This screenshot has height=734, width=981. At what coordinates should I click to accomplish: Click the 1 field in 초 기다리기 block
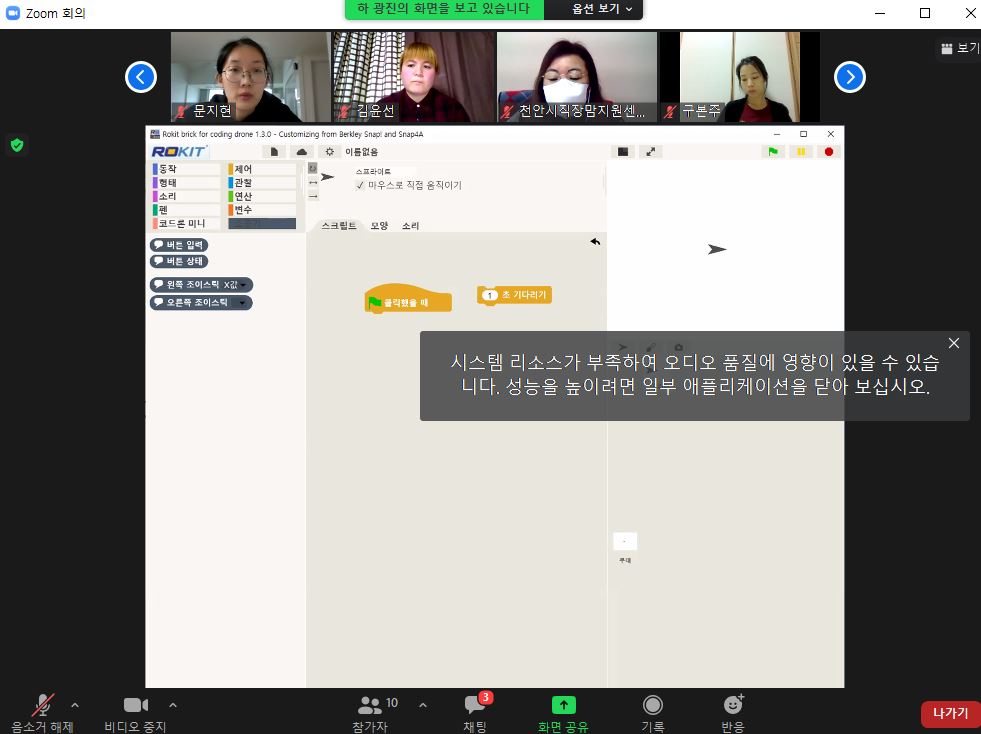[490, 296]
